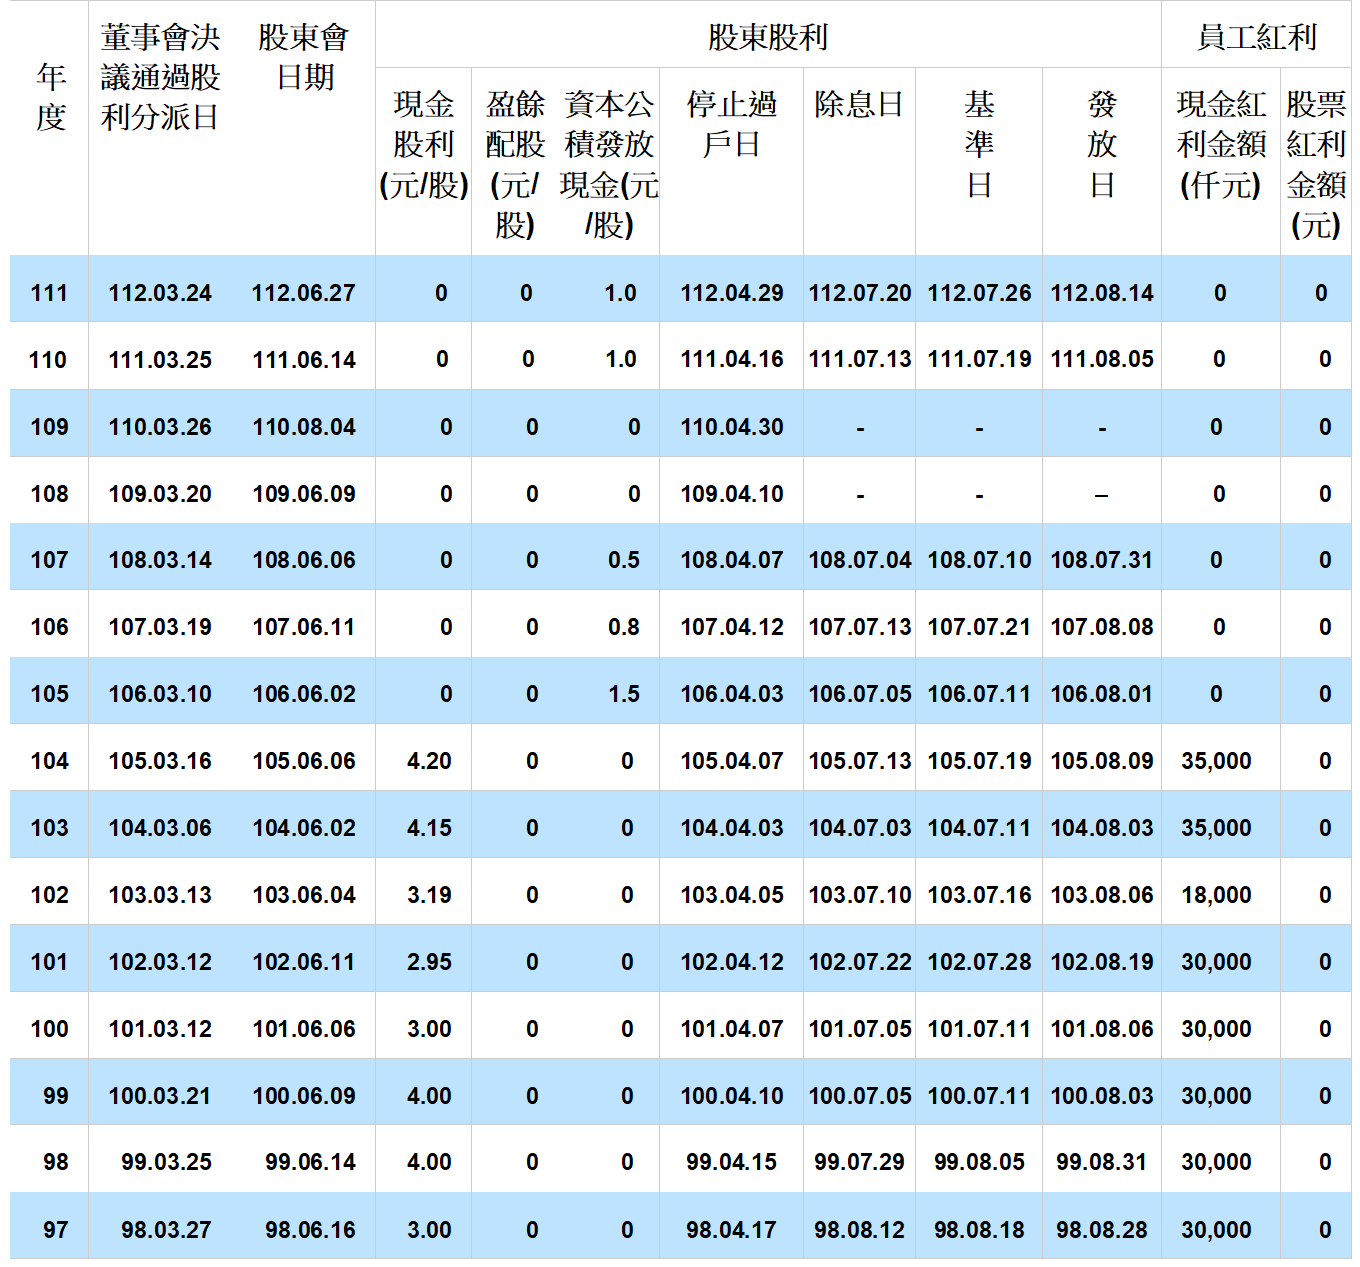Select date cell 98.06.16
This screenshot has height=1267, width=1360.
click(x=310, y=1230)
